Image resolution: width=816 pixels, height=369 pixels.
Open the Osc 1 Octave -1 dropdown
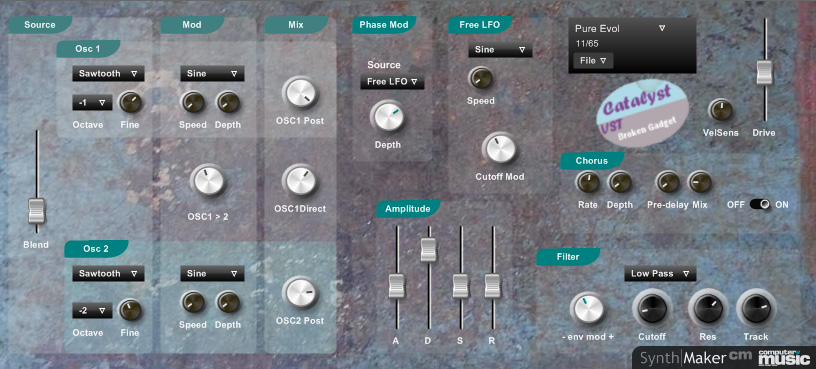92,103
